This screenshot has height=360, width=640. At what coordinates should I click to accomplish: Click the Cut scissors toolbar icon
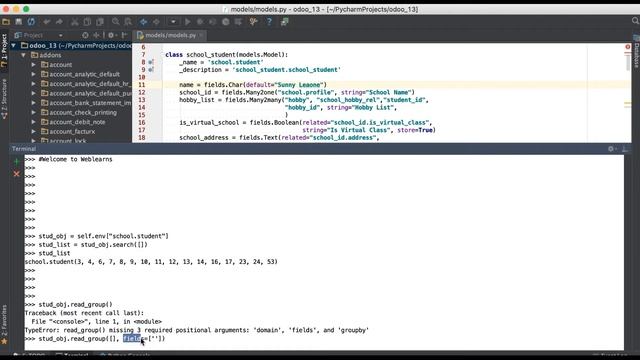coord(75,22)
